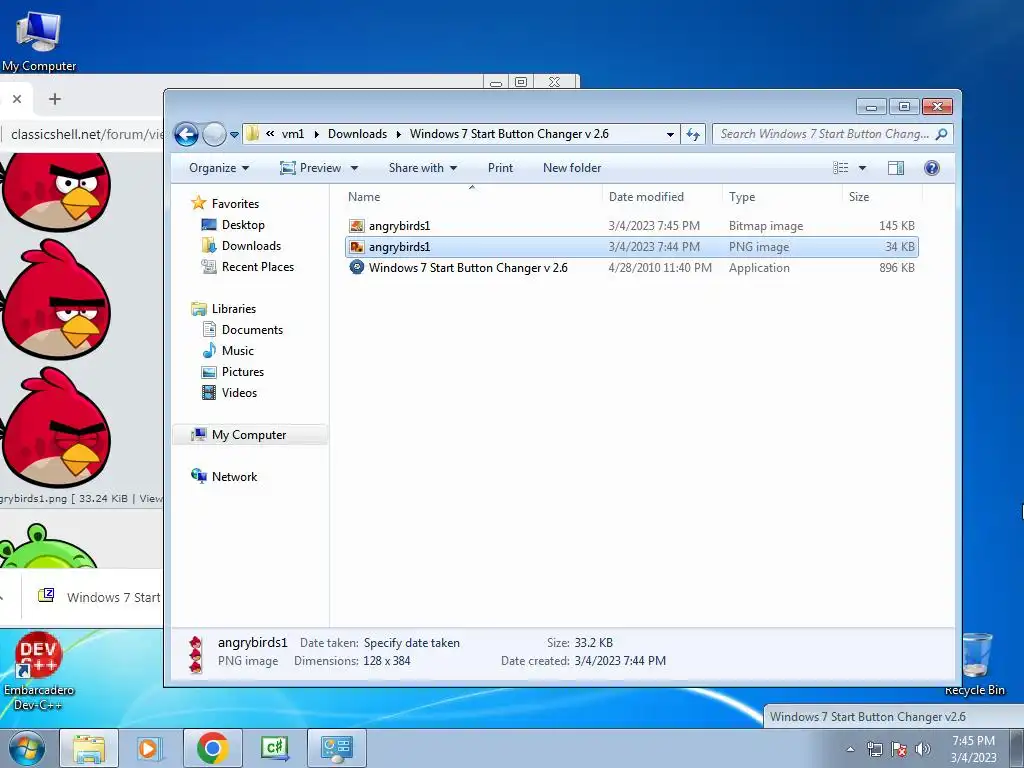Viewport: 1024px width, 768px height.
Task: Click the 4/28/2010 11:40 PM date cell
Action: [x=660, y=268]
